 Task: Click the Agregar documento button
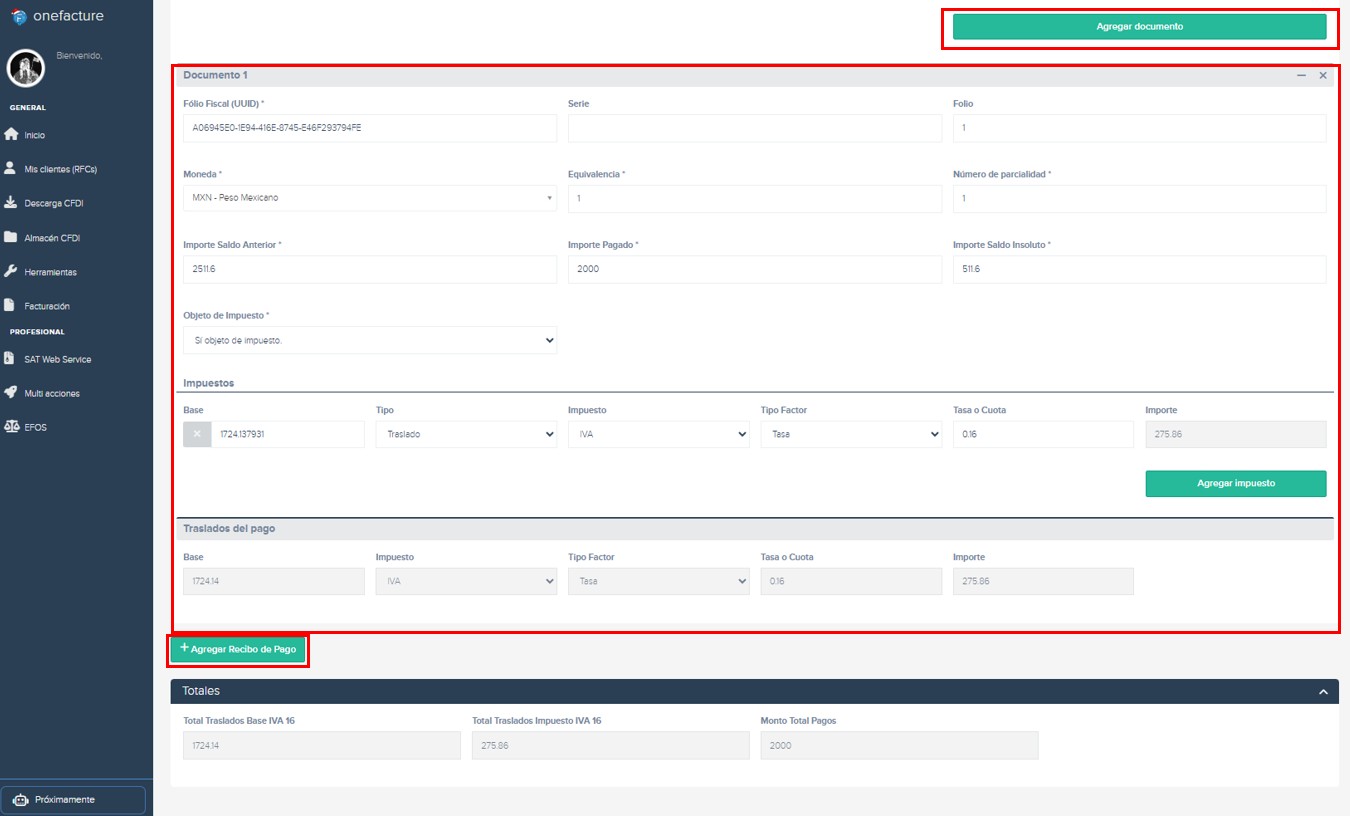[1140, 27]
